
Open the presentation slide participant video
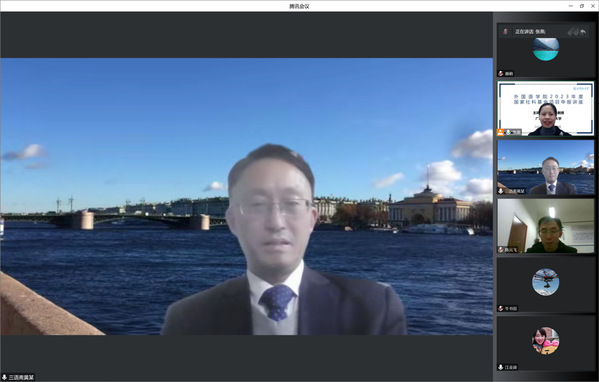click(x=546, y=108)
